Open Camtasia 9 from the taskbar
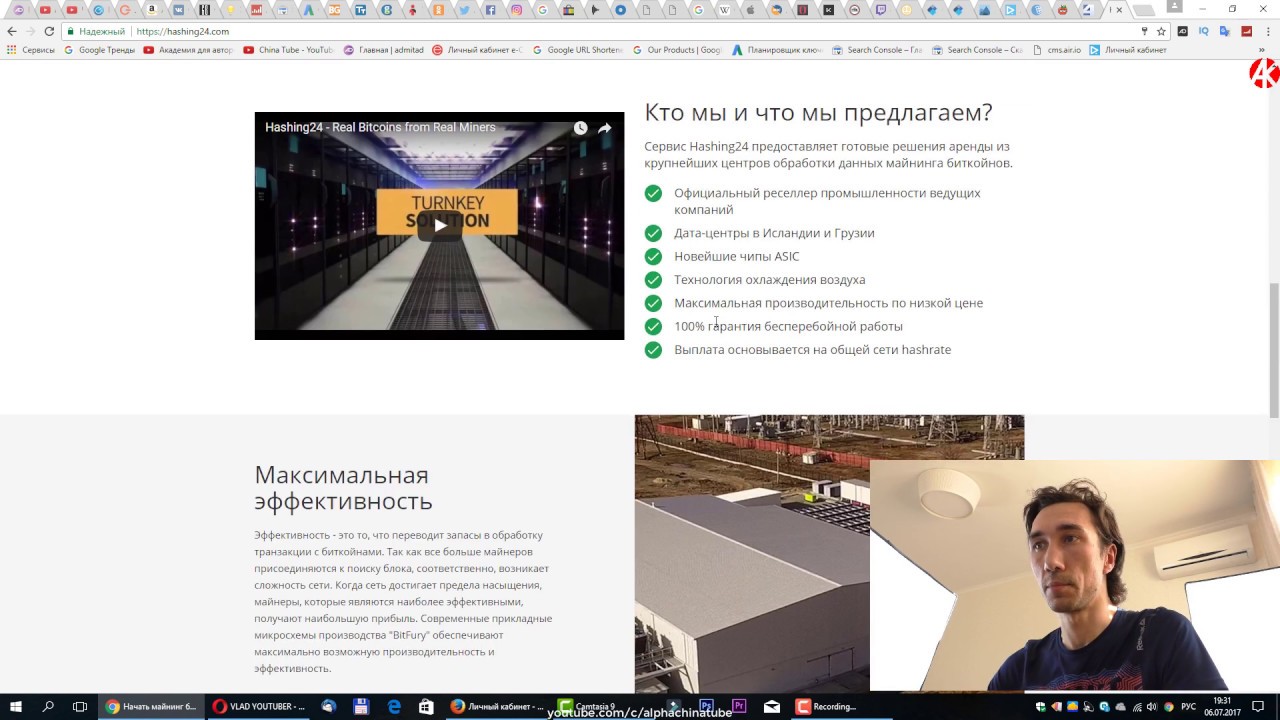 pos(602,706)
